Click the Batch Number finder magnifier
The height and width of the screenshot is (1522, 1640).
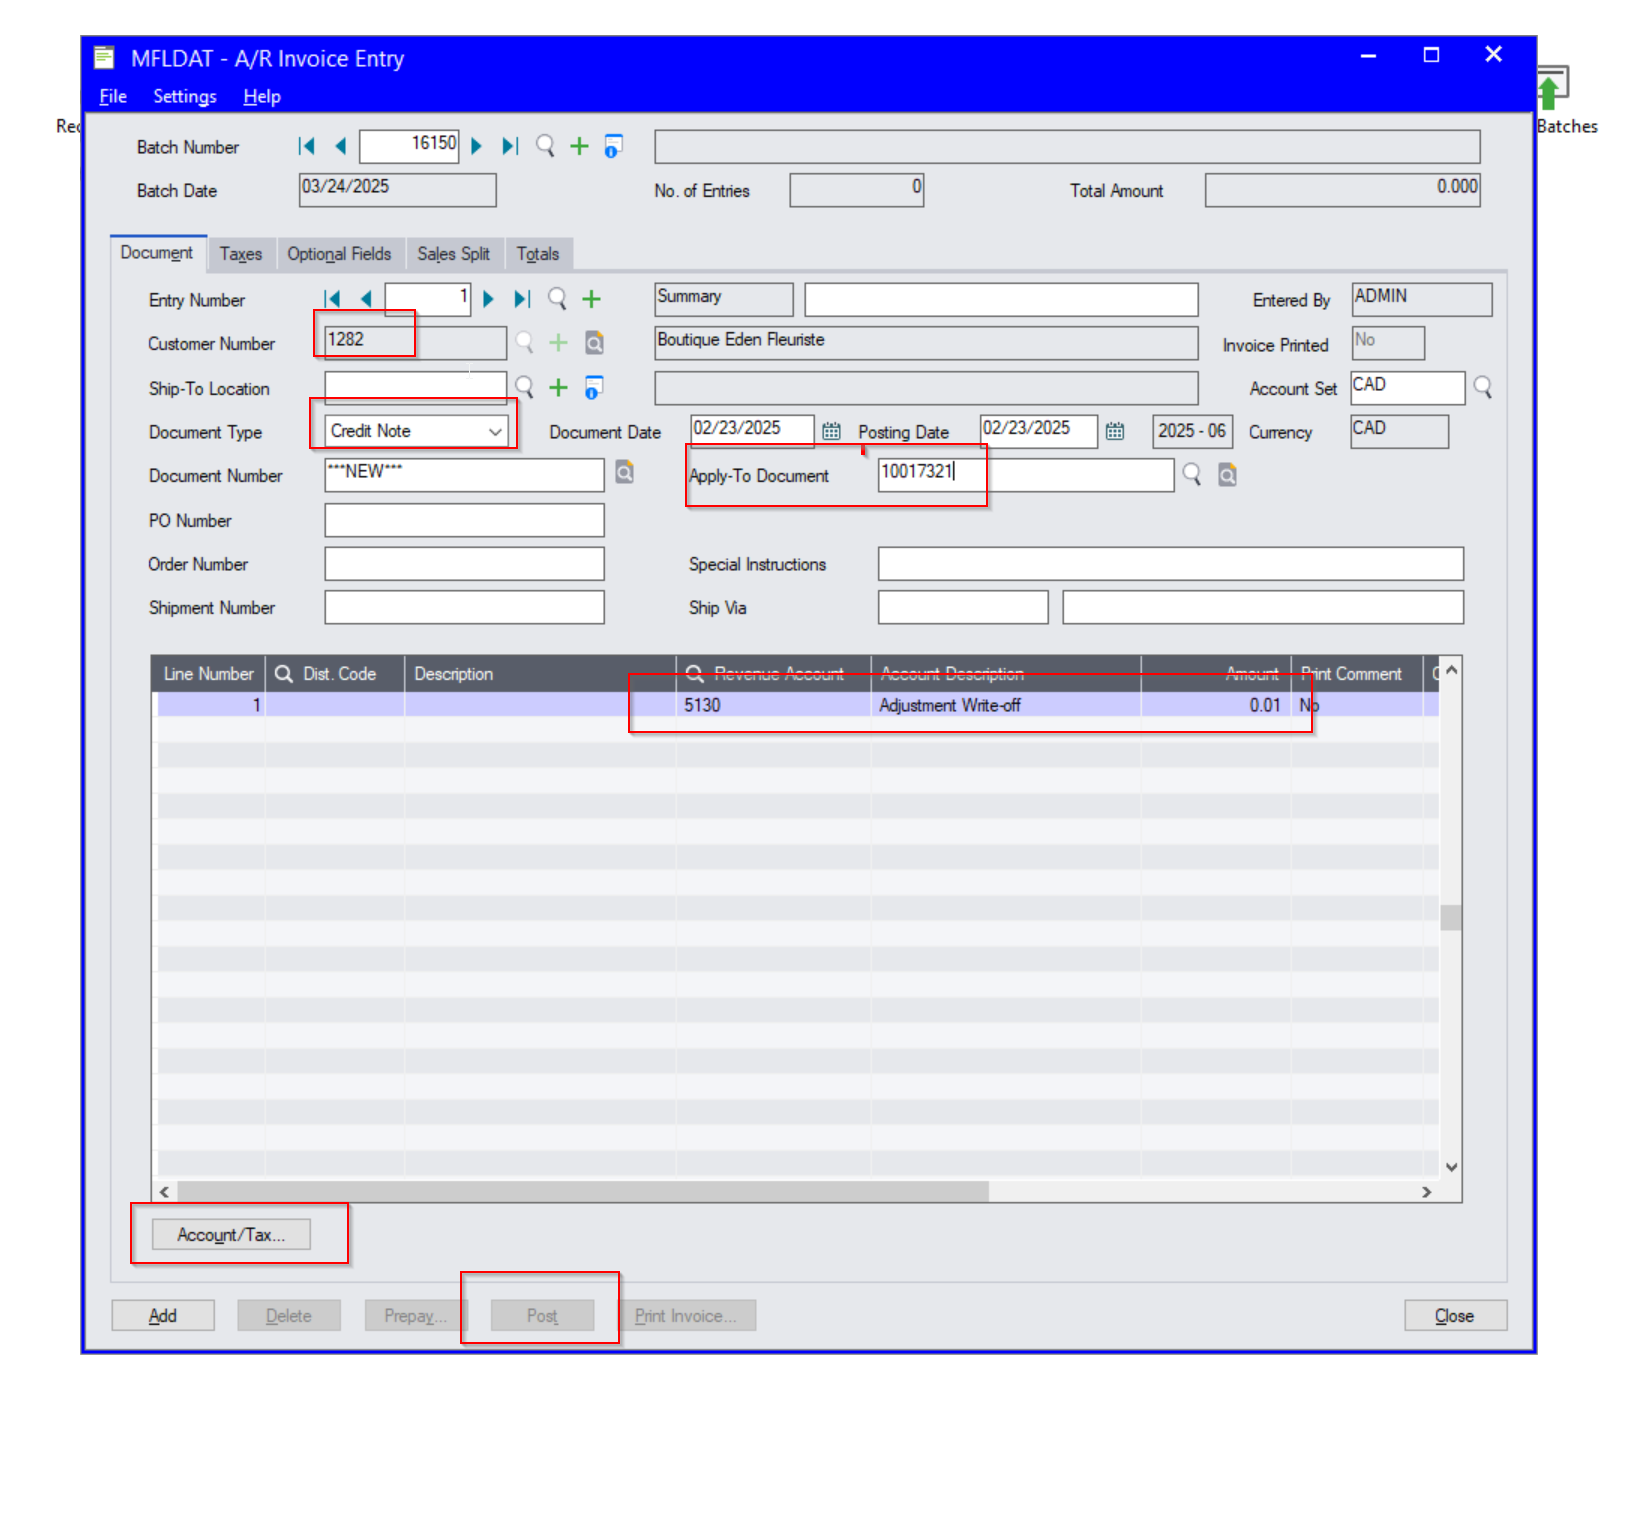click(545, 146)
